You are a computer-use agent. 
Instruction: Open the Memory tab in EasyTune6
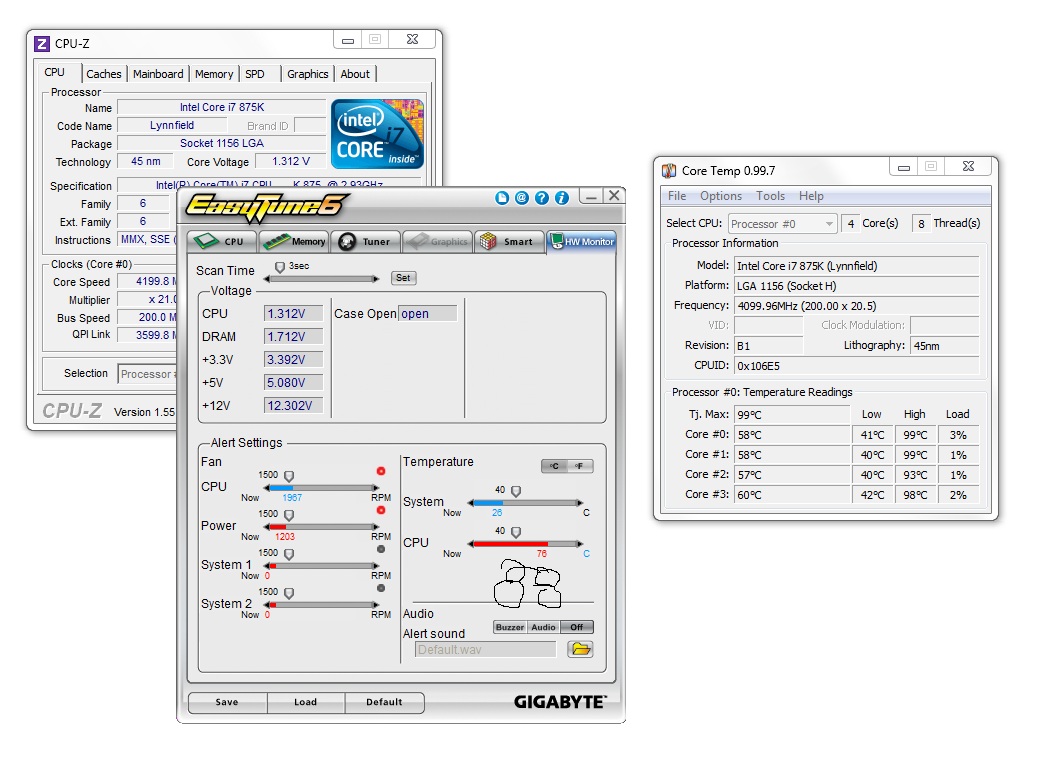[295, 242]
